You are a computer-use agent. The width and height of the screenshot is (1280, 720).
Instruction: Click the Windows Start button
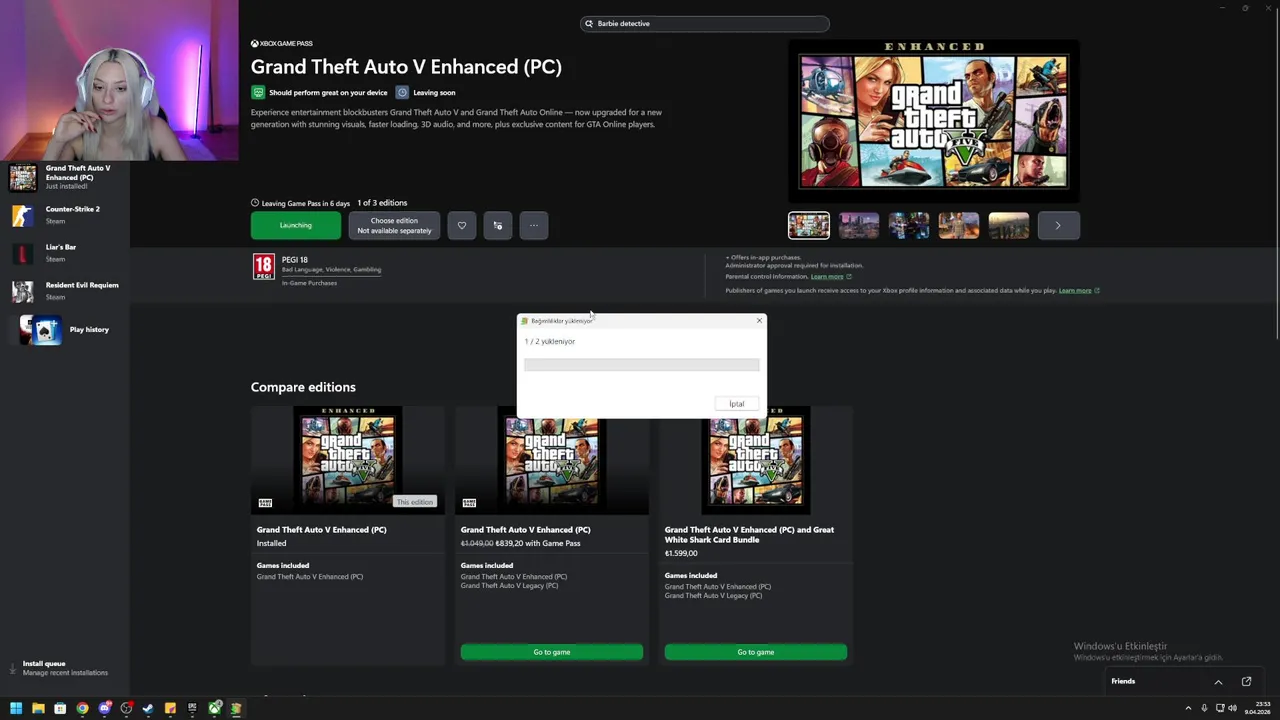pos(16,708)
